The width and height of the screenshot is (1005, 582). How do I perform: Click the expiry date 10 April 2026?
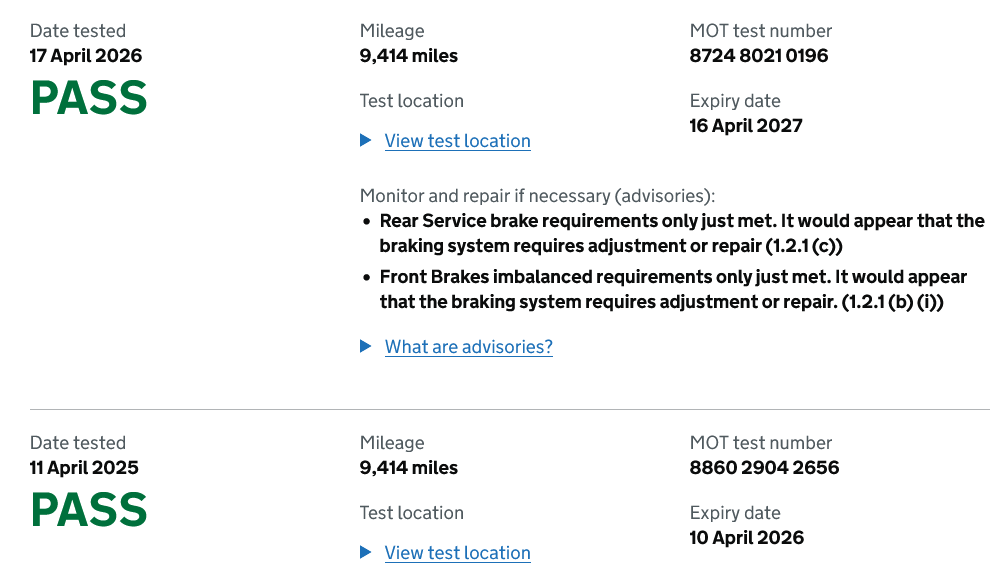click(x=746, y=537)
